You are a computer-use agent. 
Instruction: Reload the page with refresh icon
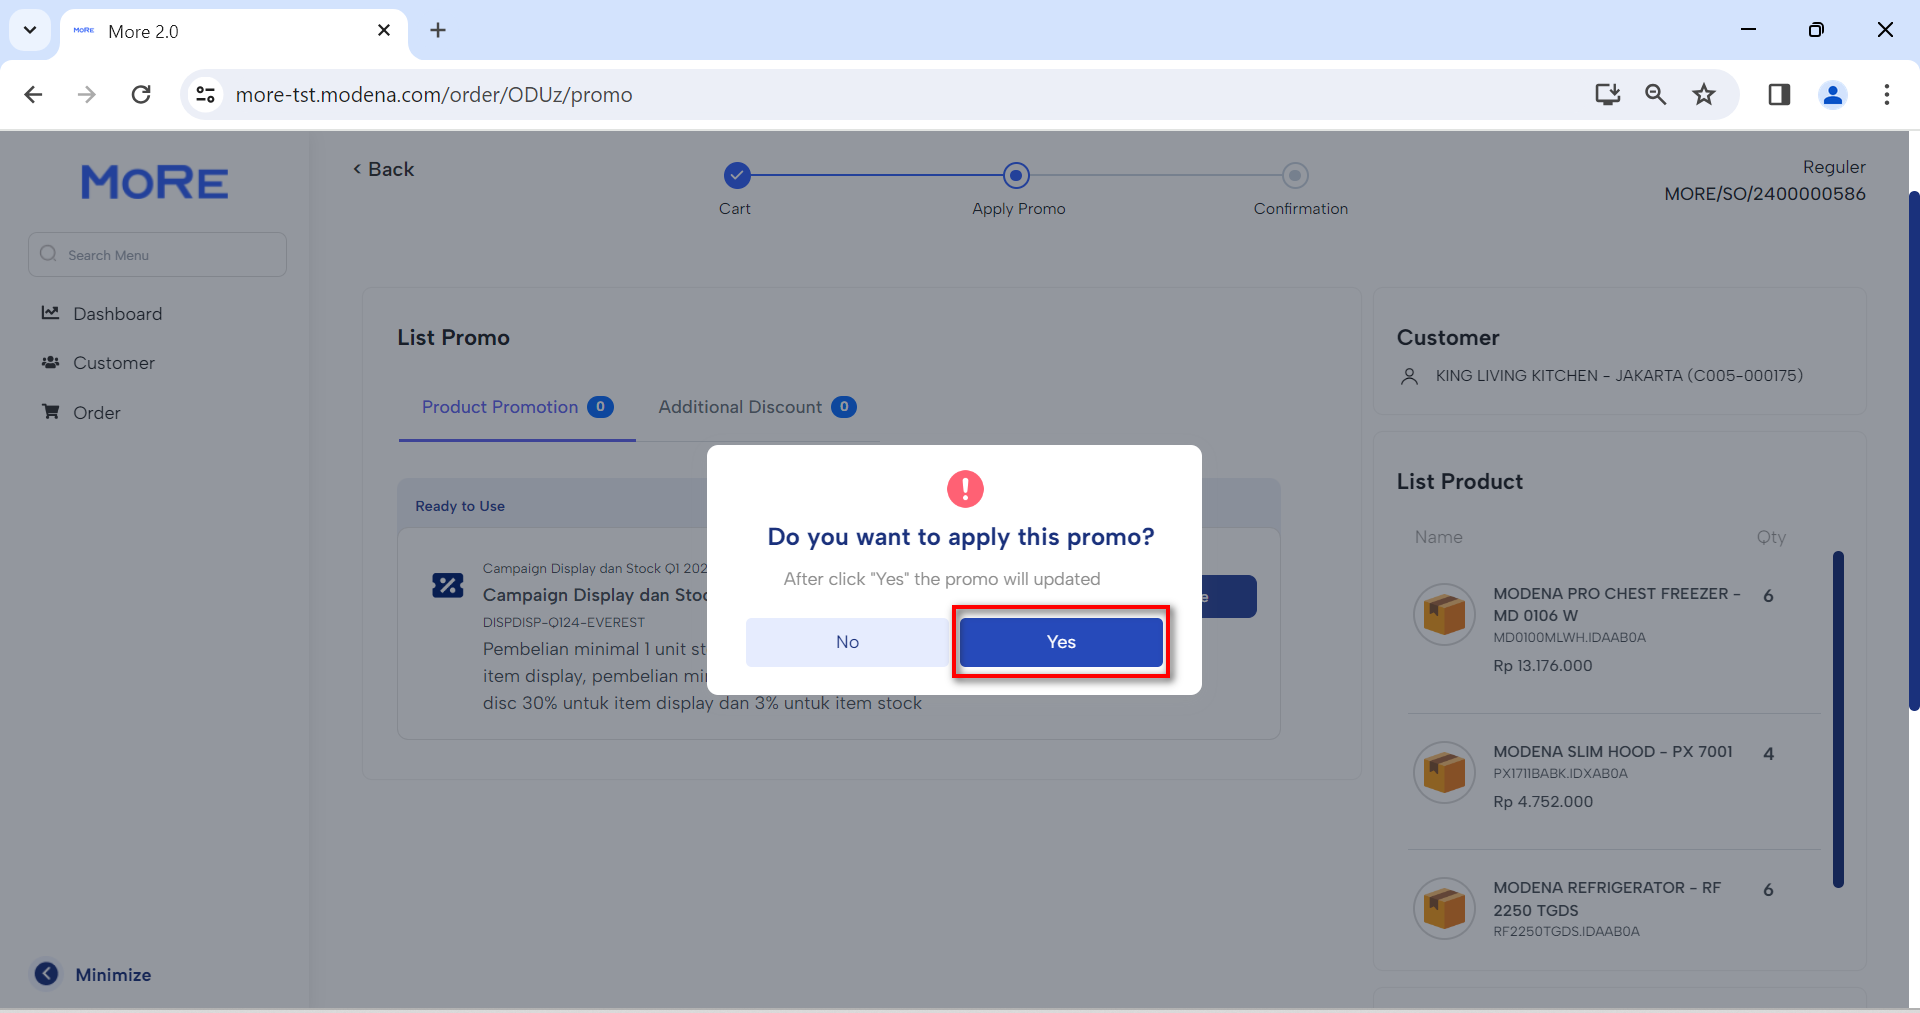[x=141, y=95]
